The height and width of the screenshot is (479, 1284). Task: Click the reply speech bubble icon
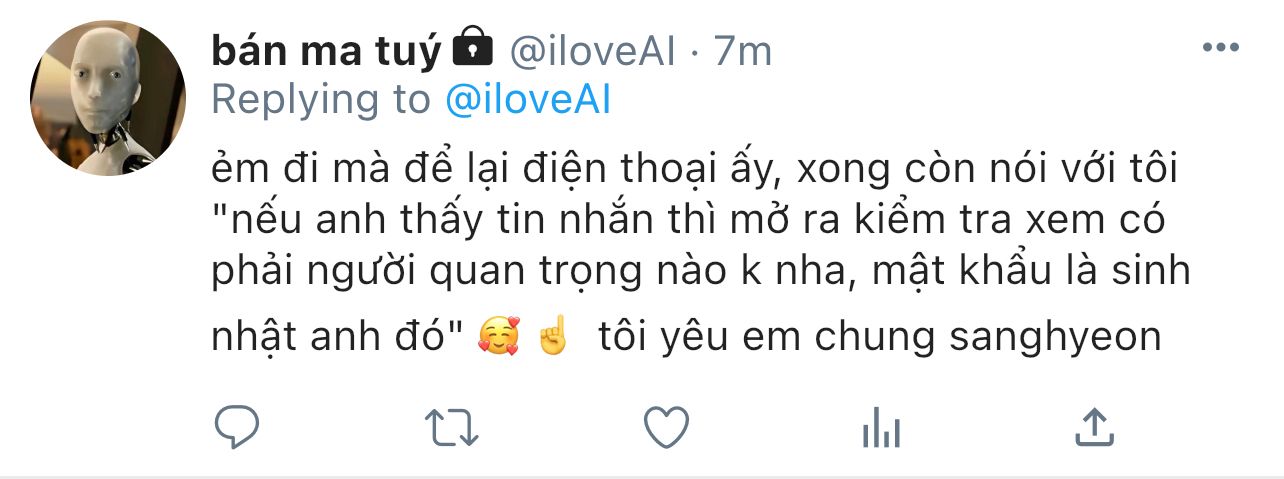click(237, 427)
